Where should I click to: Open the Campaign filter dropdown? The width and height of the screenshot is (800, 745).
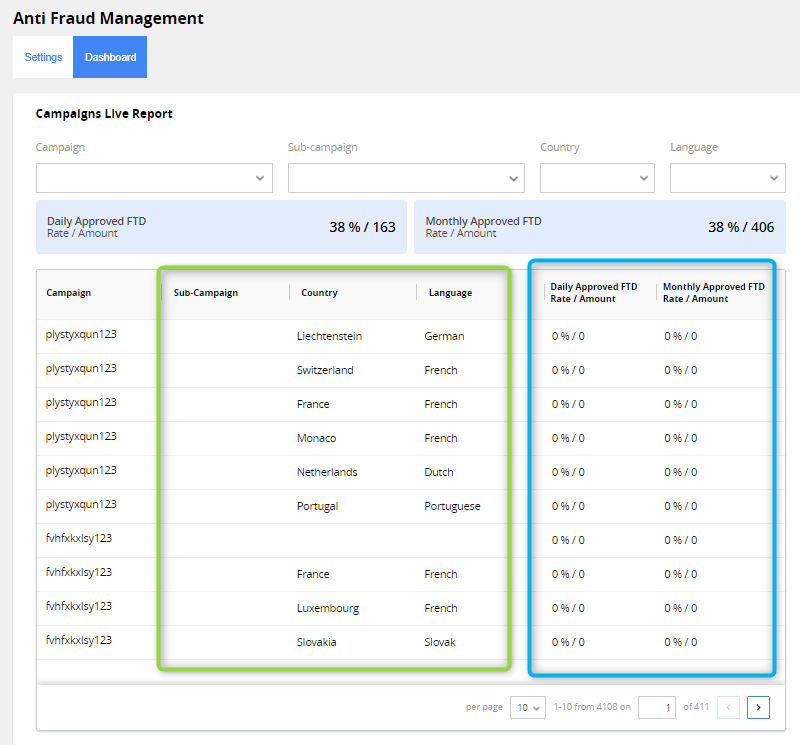154,178
